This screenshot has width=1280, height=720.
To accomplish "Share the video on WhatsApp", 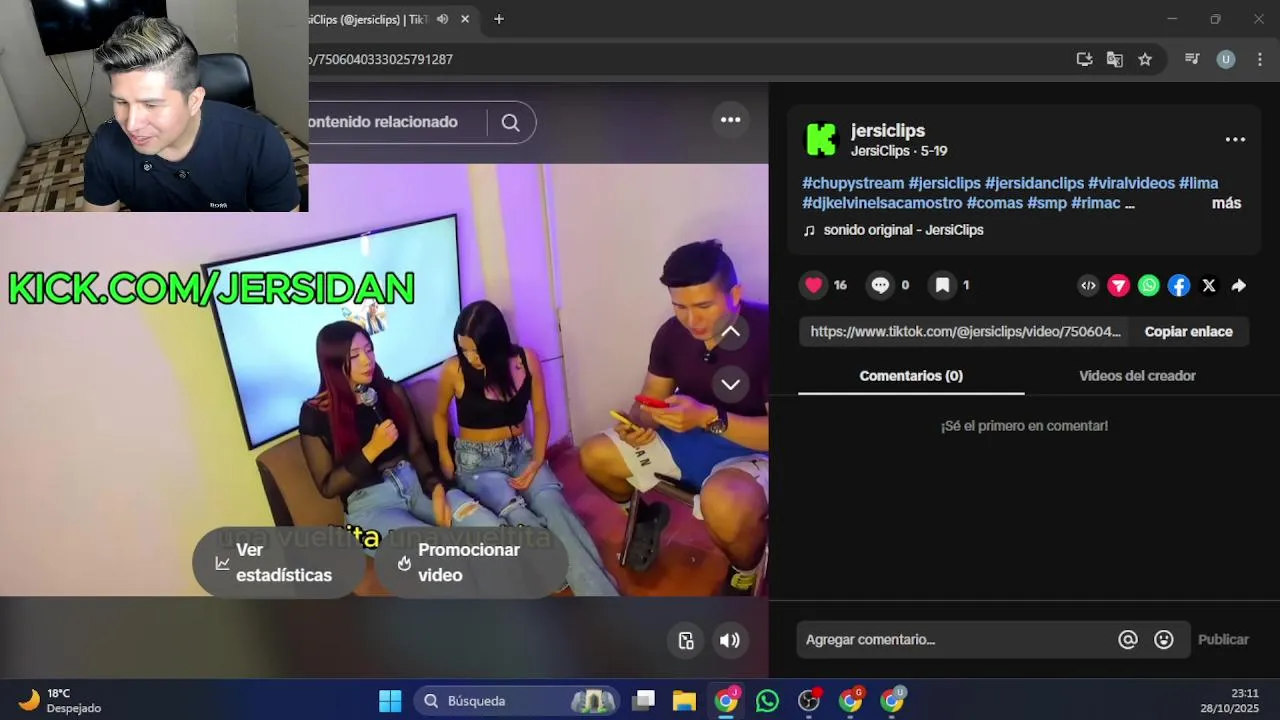I will pos(1149,286).
